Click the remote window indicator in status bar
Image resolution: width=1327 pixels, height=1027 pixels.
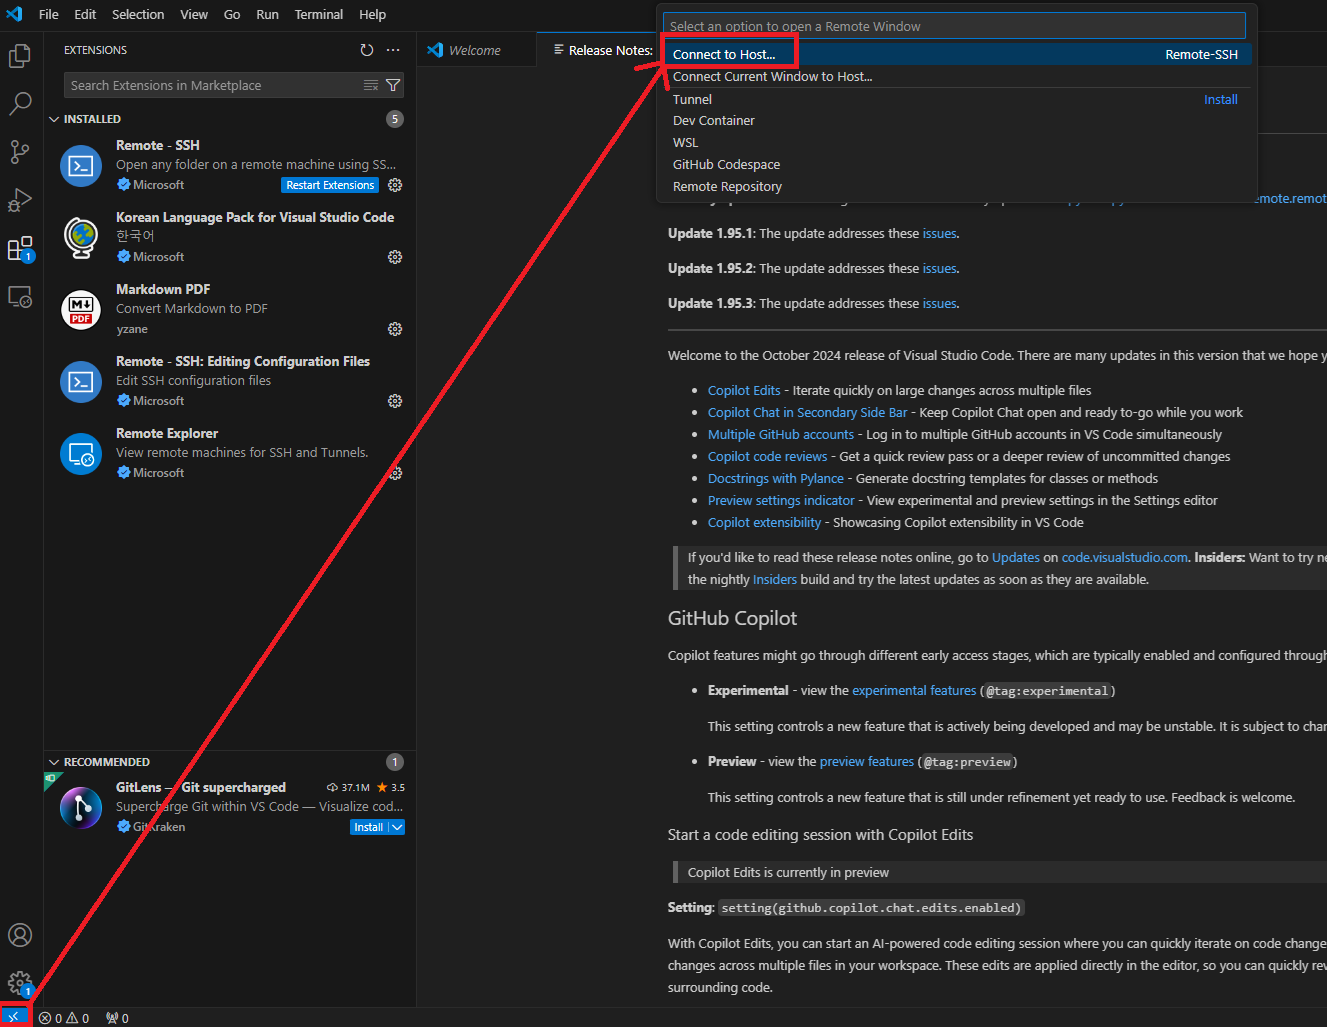point(15,1018)
